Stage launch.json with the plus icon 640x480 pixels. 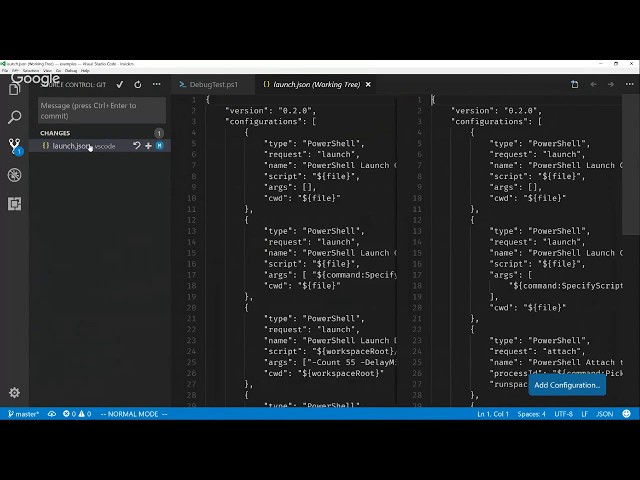(148, 146)
